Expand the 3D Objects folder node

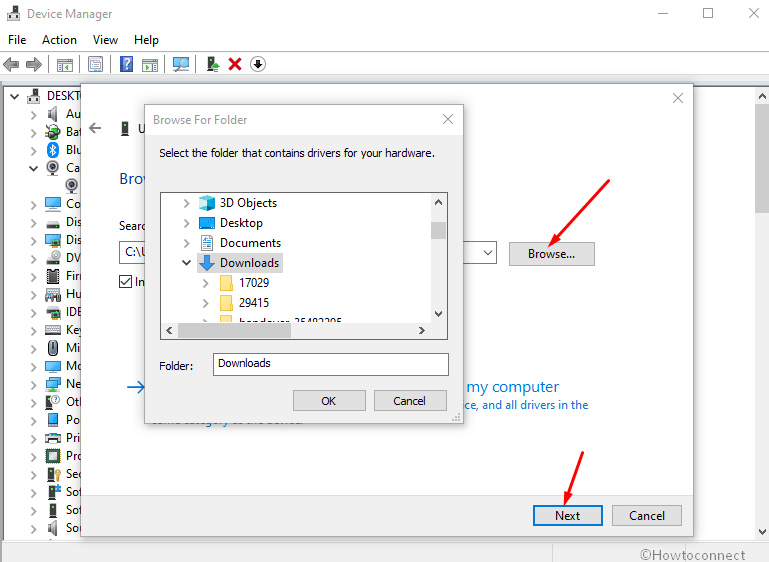click(186, 203)
